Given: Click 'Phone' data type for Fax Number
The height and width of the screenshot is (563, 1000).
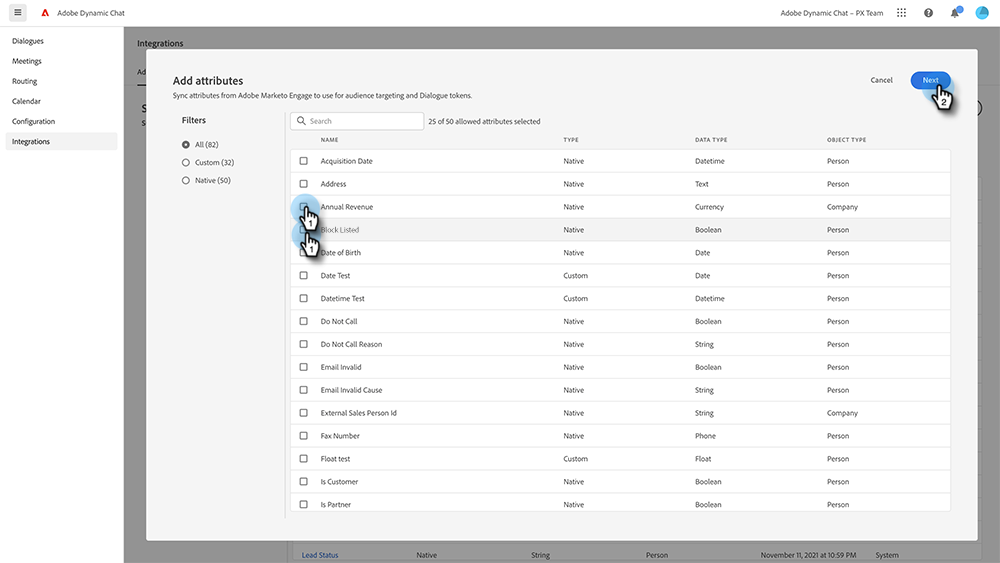Looking at the screenshot, I should click(705, 436).
